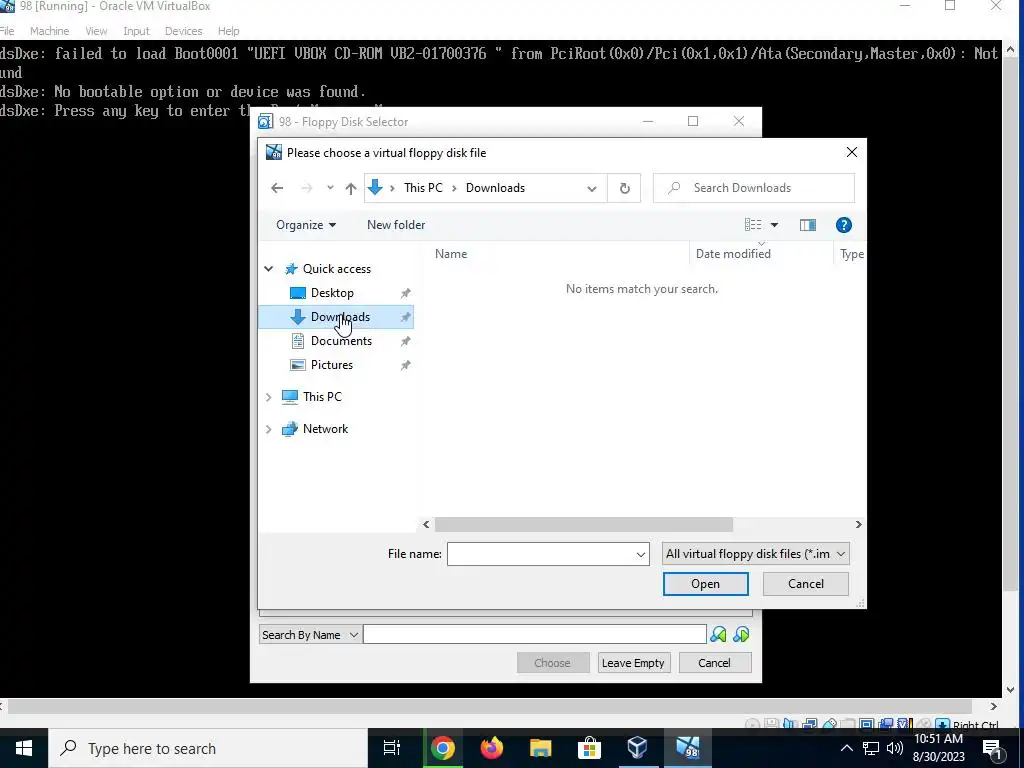Collapse the Quick access tree node
This screenshot has height=768, width=1024.
tap(268, 269)
